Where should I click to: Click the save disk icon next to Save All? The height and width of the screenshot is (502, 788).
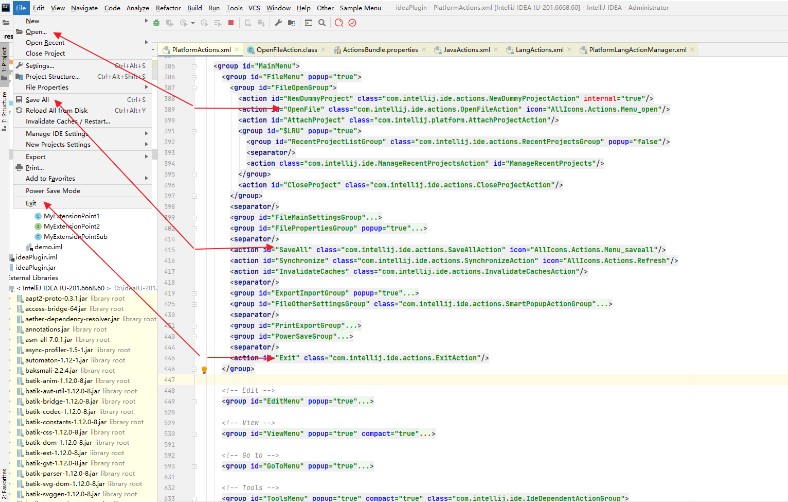(x=19, y=99)
